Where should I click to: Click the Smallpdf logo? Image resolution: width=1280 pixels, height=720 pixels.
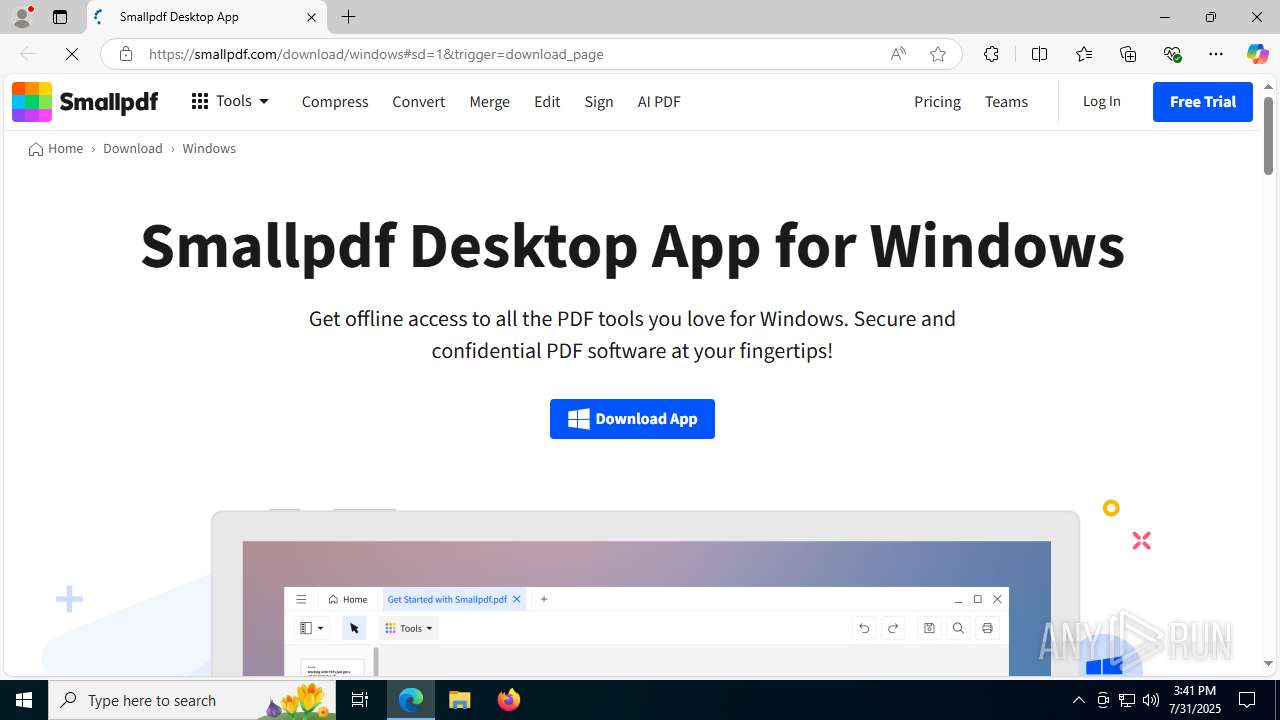point(85,101)
